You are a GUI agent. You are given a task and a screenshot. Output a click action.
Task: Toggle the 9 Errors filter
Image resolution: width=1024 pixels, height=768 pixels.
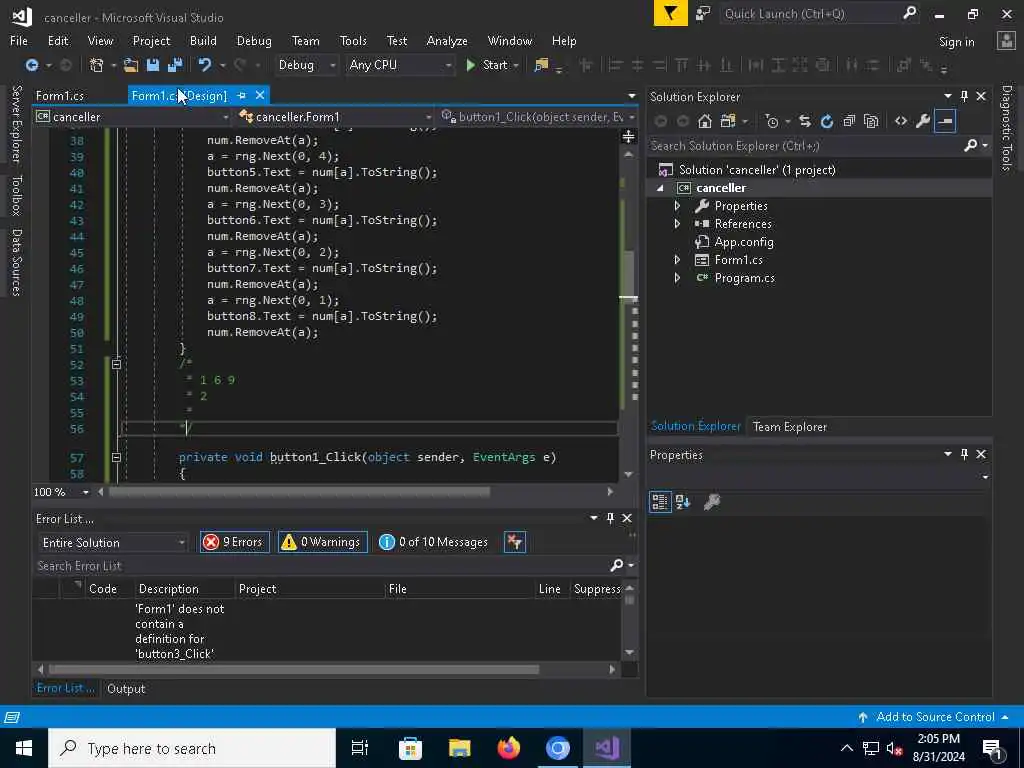[234, 542]
